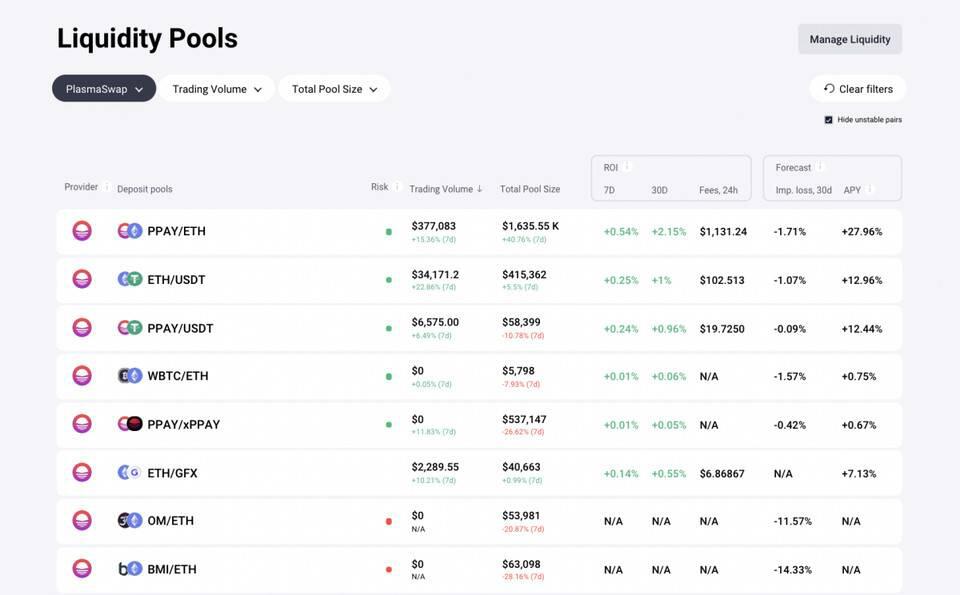
Task: Click PlasmaSwap provider logo in WBTC/ETH row
Action: (x=82, y=376)
